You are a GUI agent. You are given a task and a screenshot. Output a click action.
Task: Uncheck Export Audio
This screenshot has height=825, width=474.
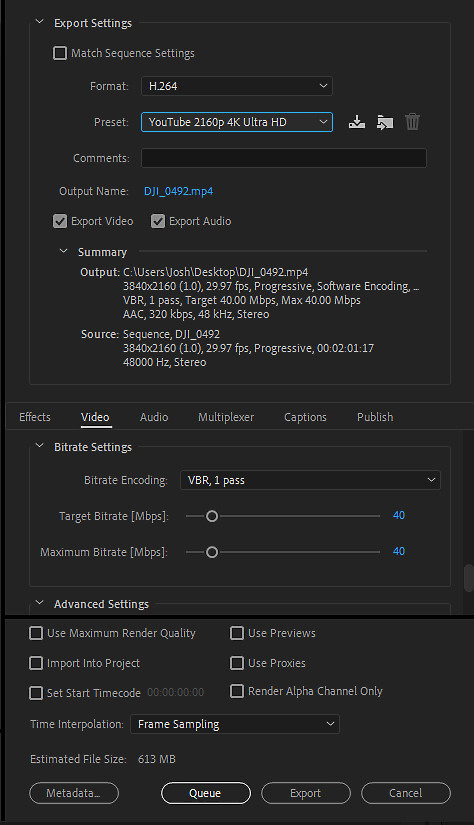pyautogui.click(x=158, y=221)
